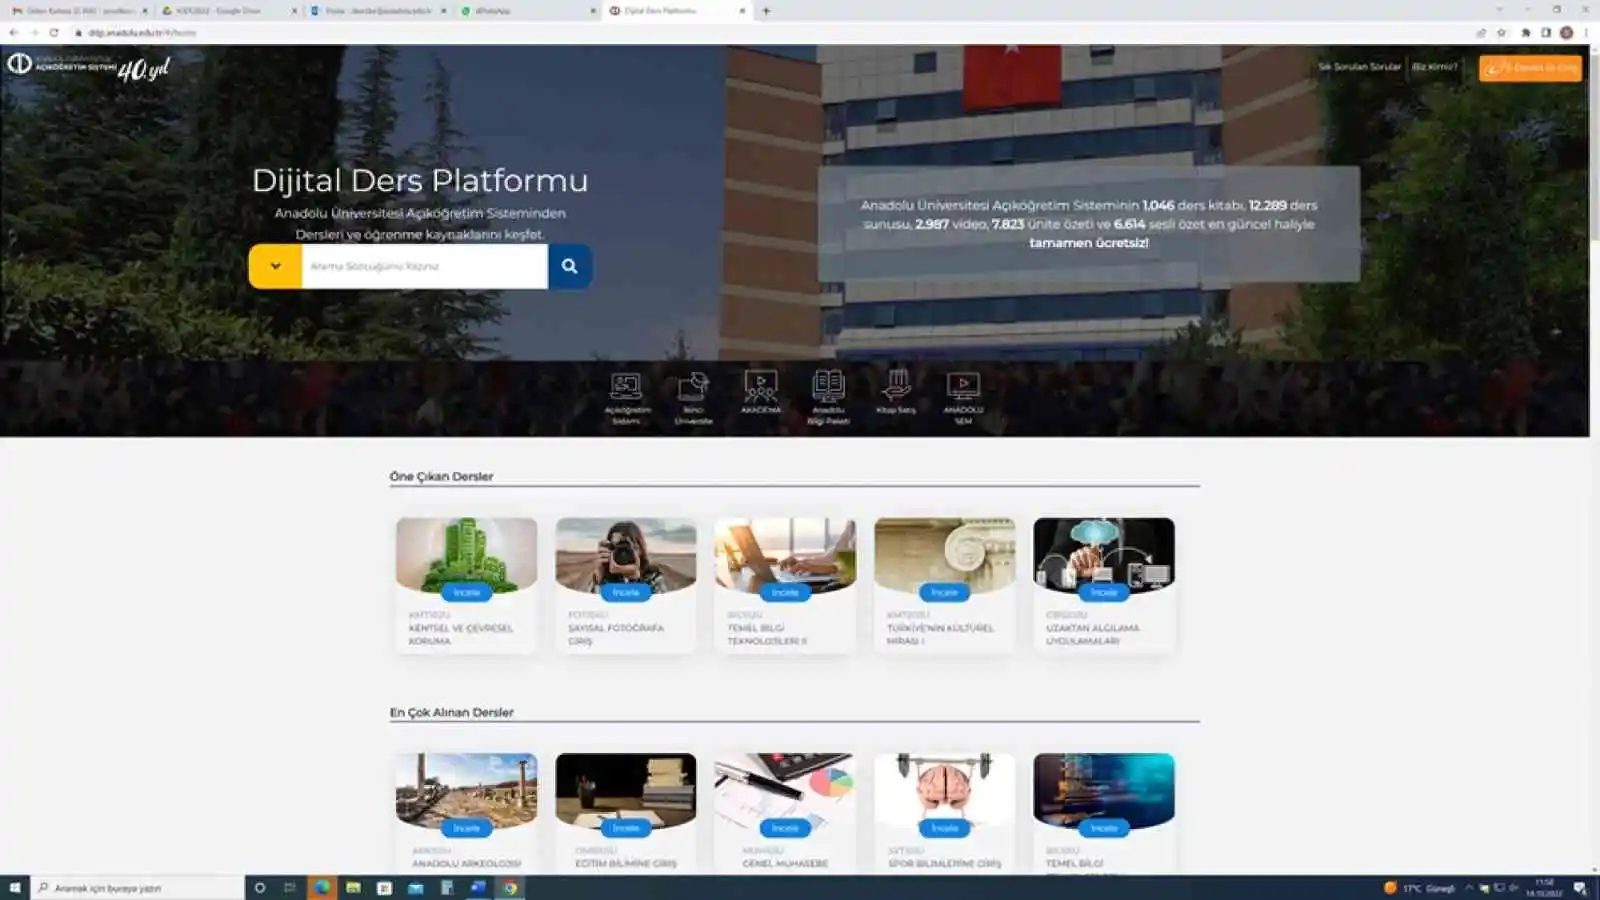
Task: Click the Kentsel ve Çevresel Koruma title
Action: tap(461, 634)
